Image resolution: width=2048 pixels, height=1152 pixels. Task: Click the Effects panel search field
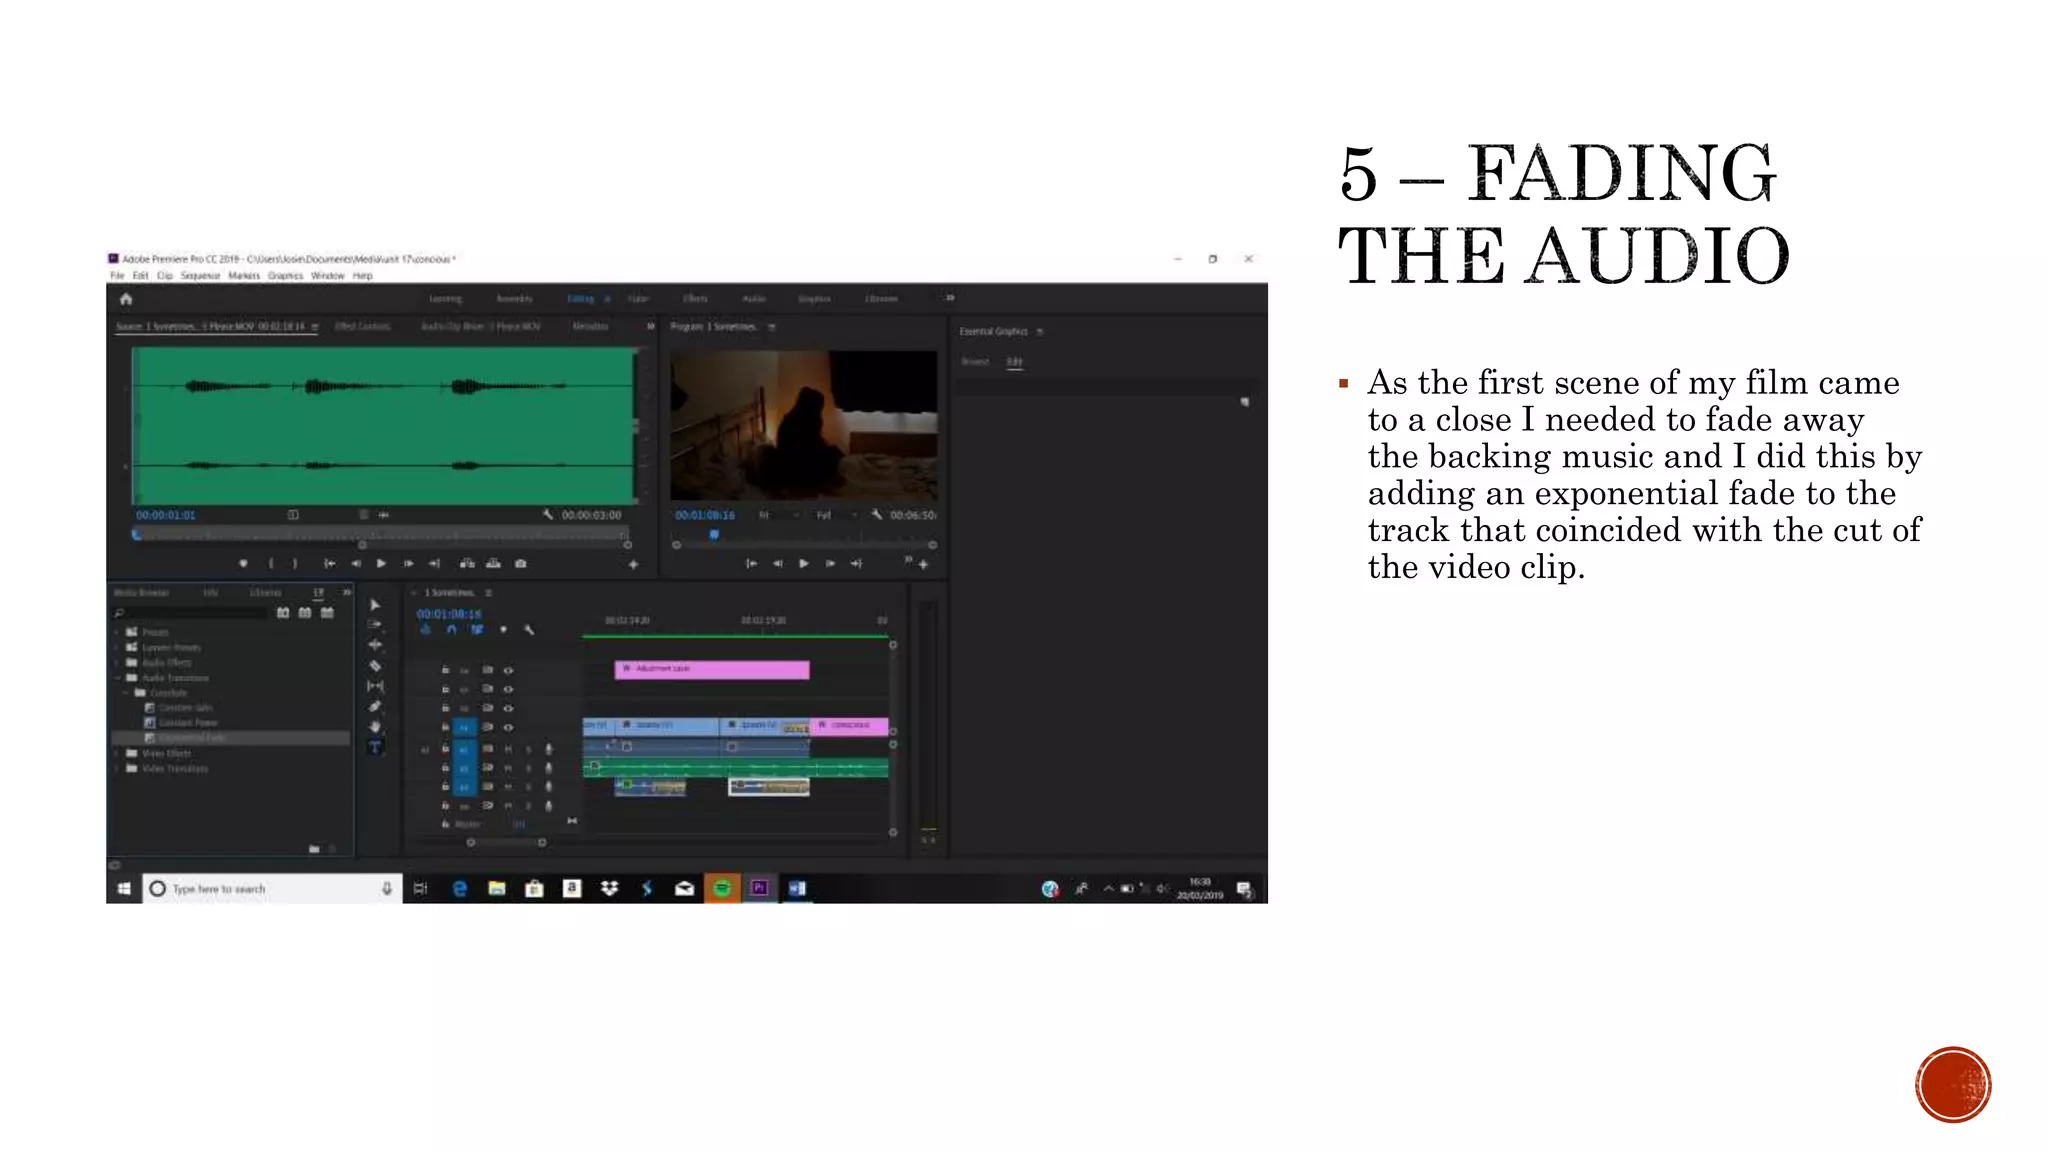[x=188, y=613]
